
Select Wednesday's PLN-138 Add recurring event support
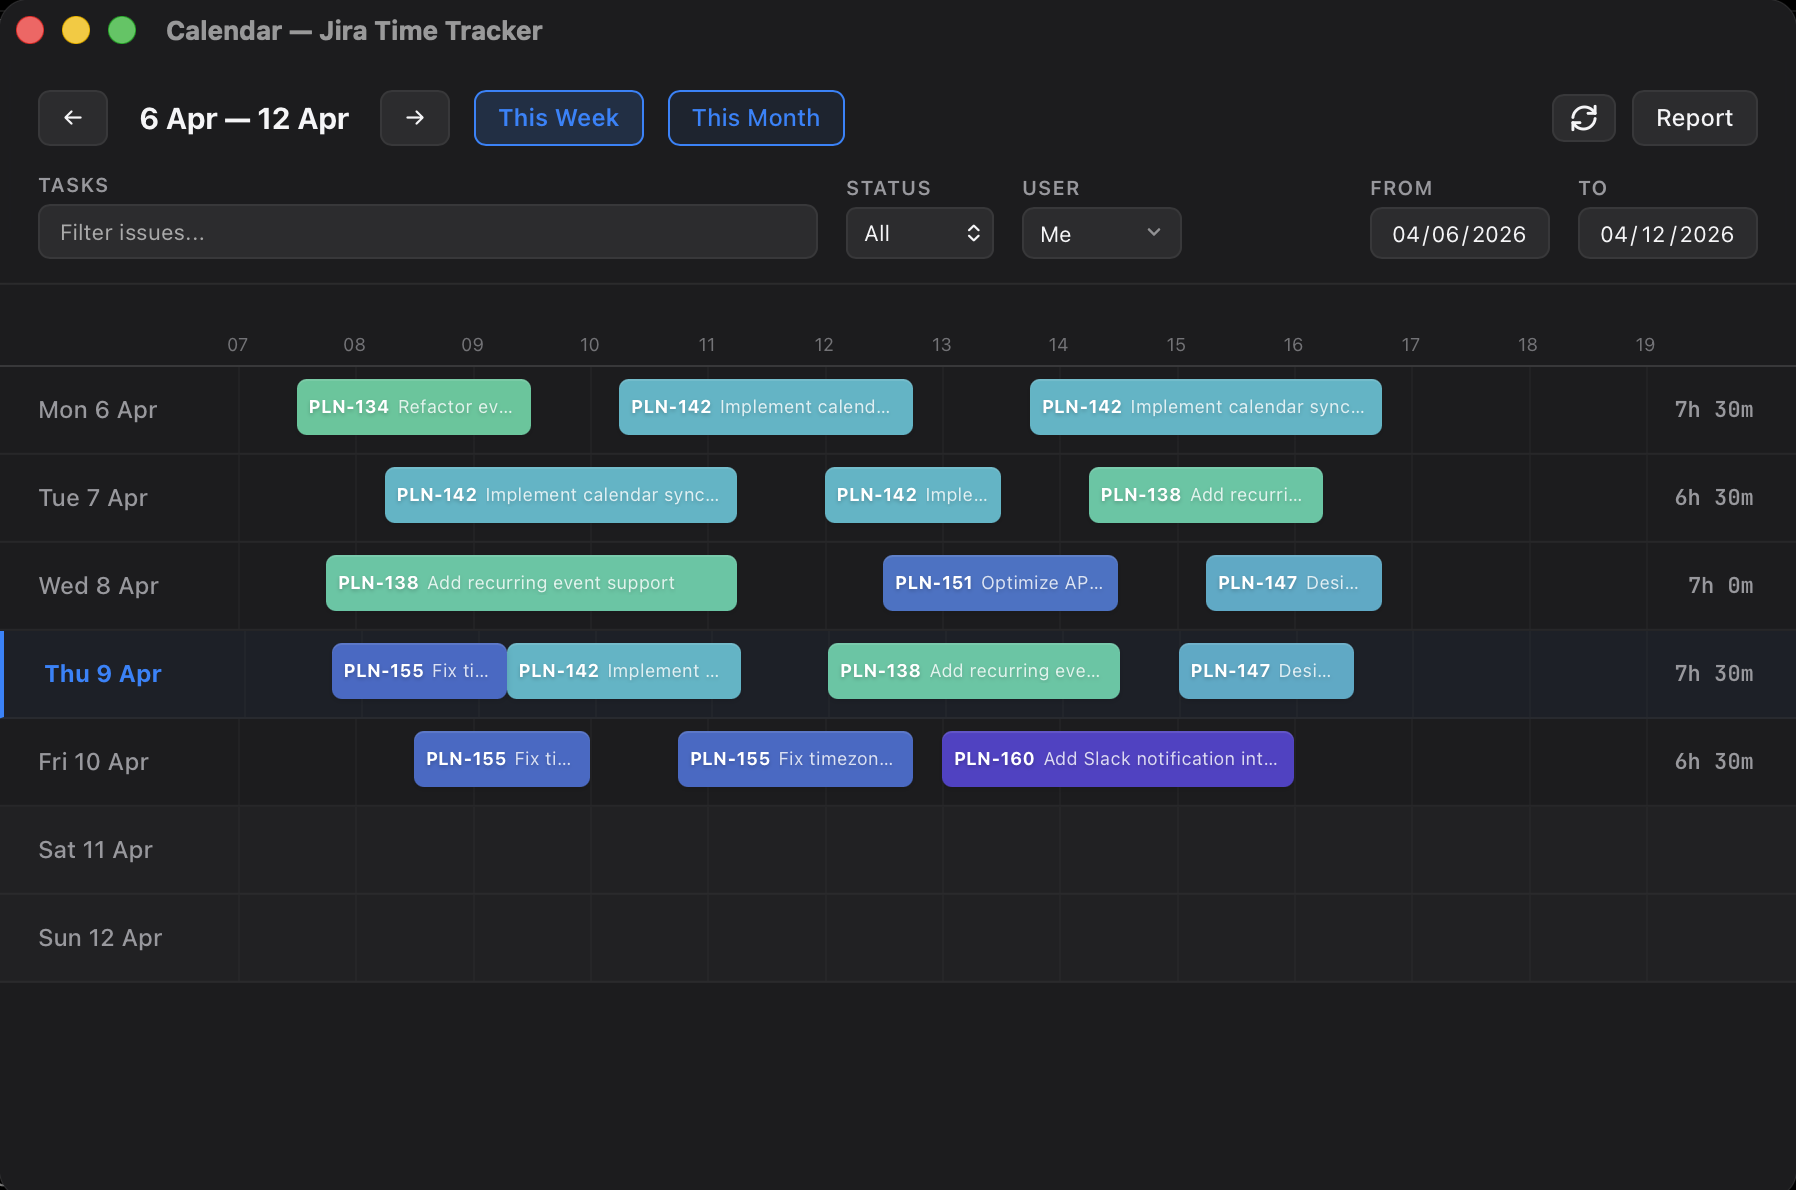pos(531,583)
